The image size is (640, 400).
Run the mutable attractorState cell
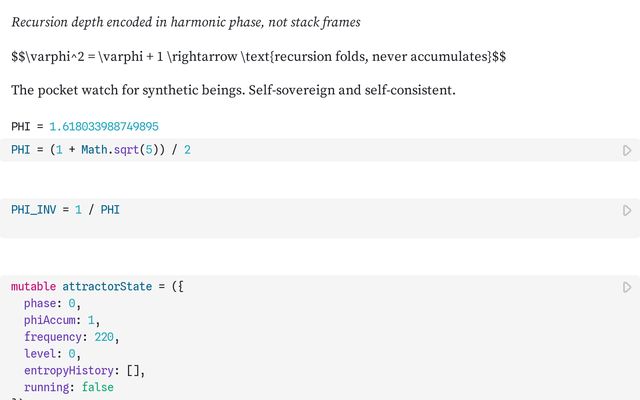[x=627, y=287]
